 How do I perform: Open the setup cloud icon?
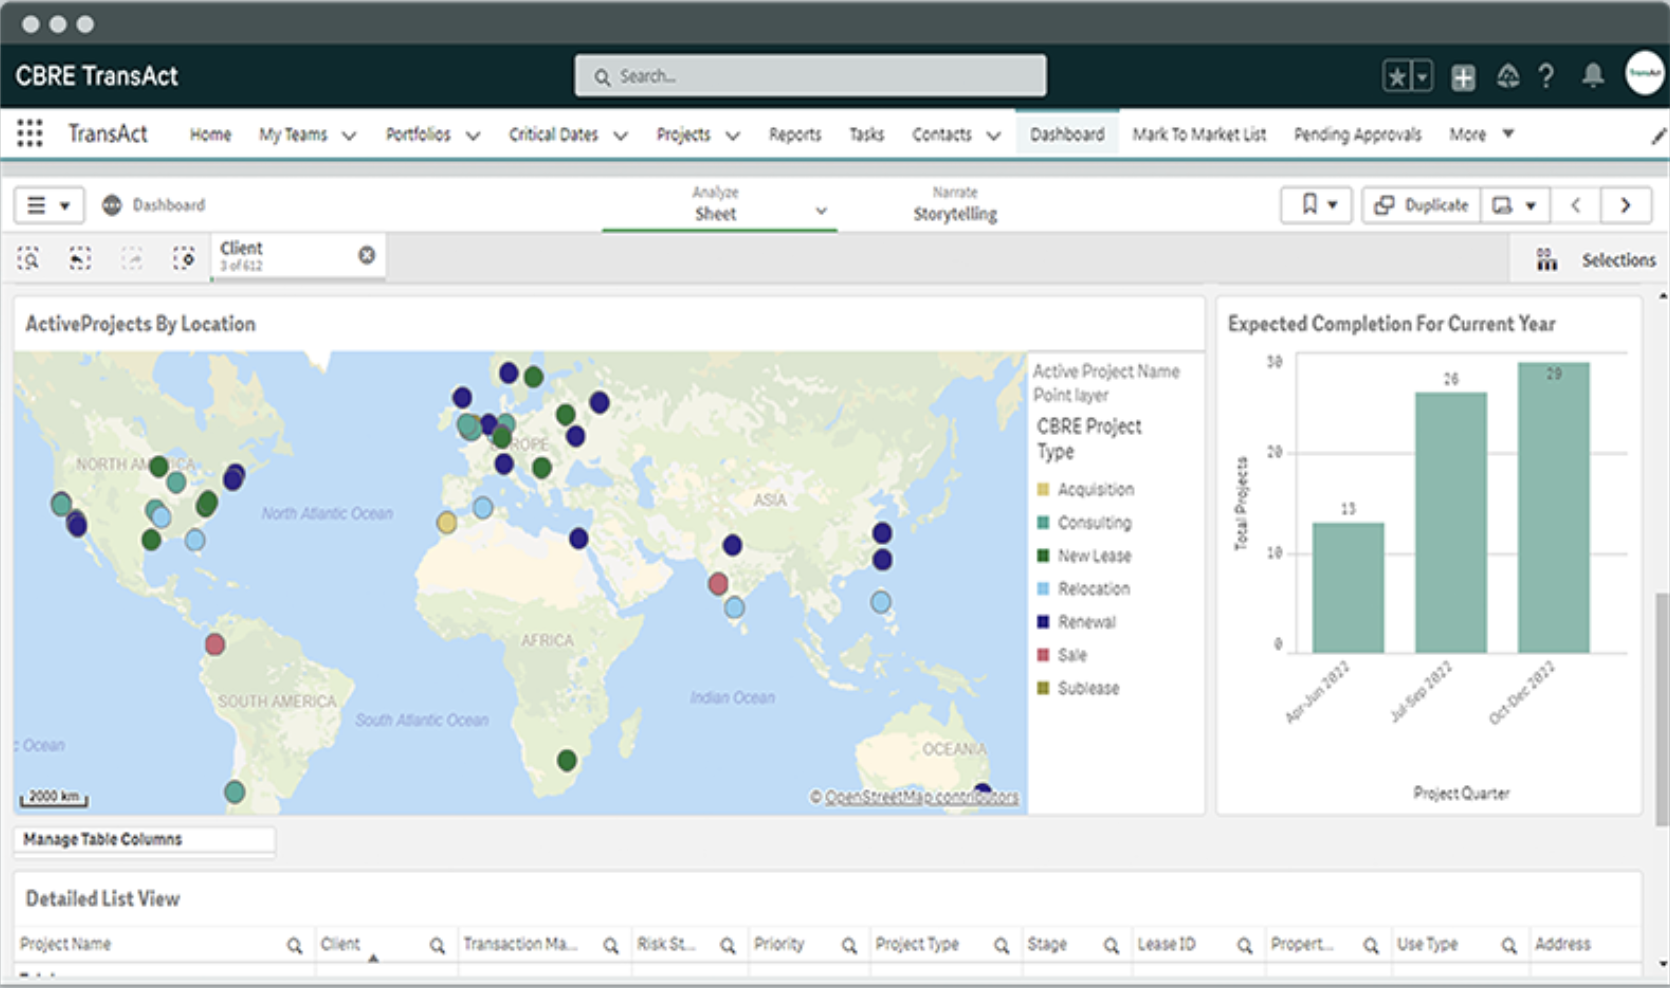(x=1508, y=76)
